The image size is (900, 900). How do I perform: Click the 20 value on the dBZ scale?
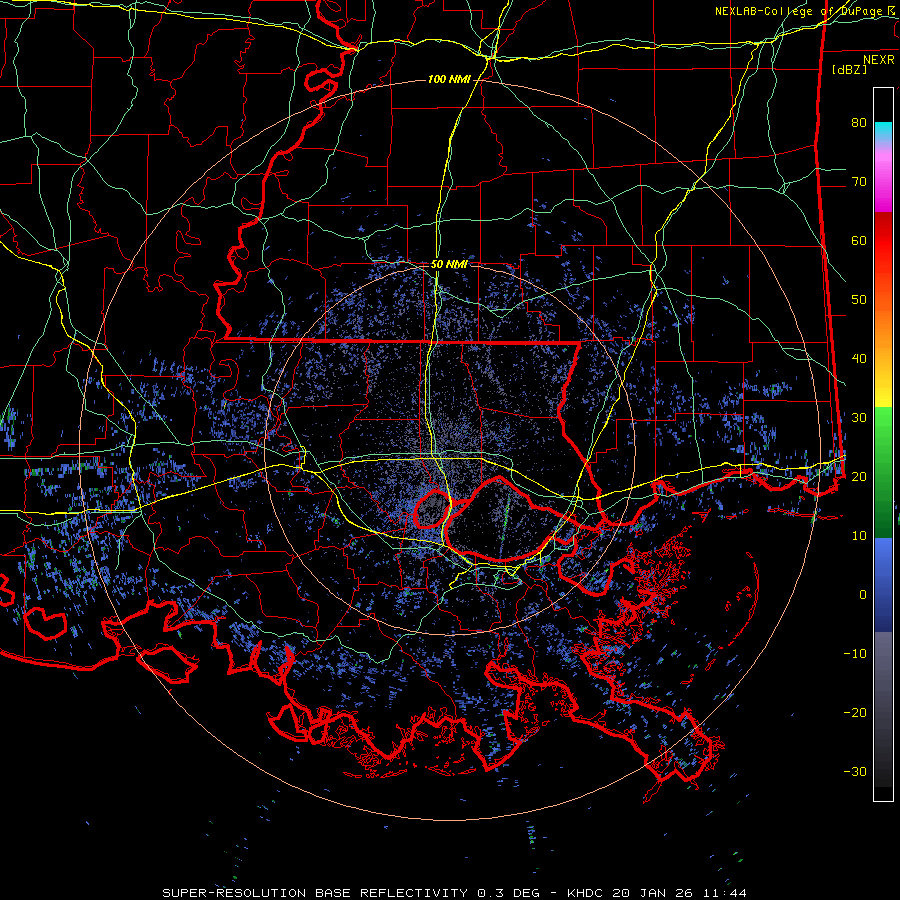coord(859,477)
